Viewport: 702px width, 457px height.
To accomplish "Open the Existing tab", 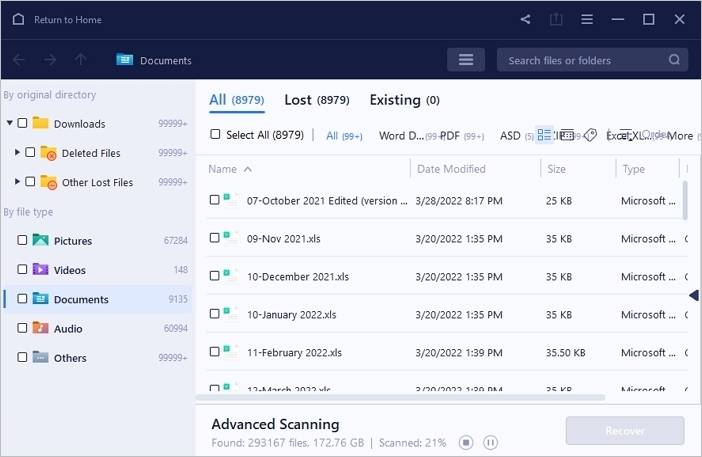I will [x=395, y=100].
